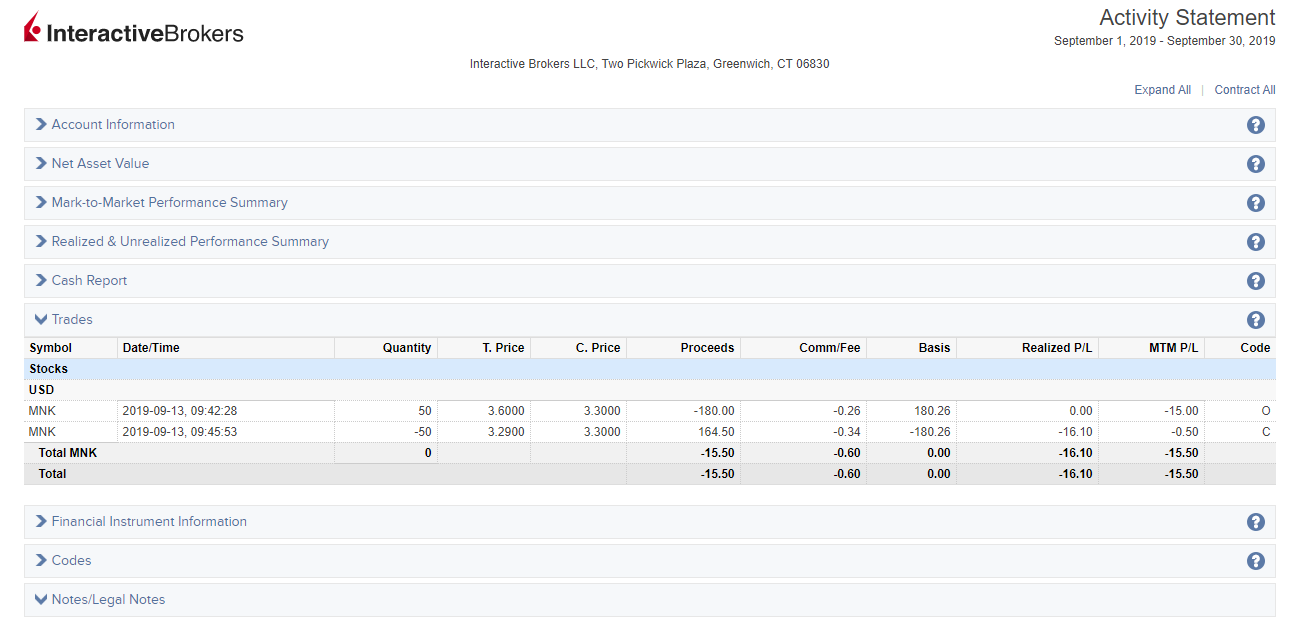Click code C in closing trade row
Screen dimensions: 1315x632
(1266, 432)
